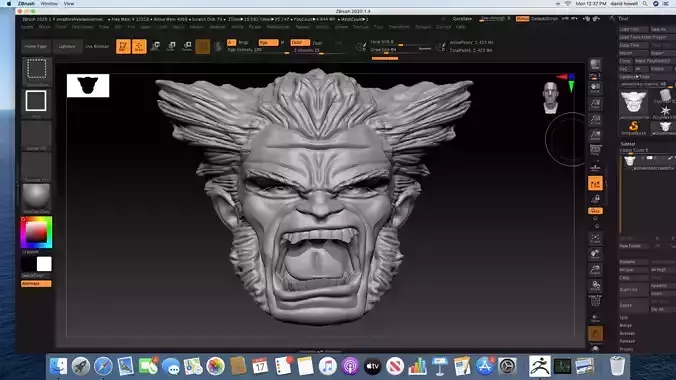Activate the Edit mode button
The height and width of the screenshot is (380, 676).
click(123, 47)
